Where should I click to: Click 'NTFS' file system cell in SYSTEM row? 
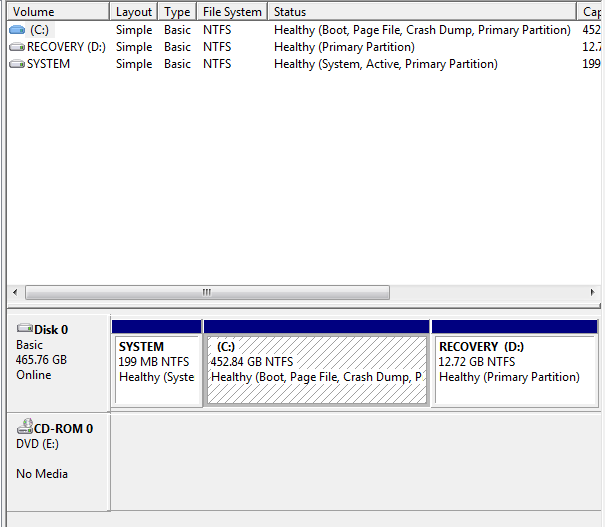[217, 64]
